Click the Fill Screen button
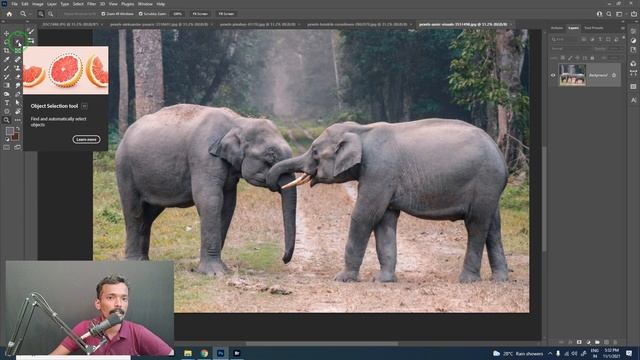Screen dimensions: 640x360 click(x=226, y=13)
